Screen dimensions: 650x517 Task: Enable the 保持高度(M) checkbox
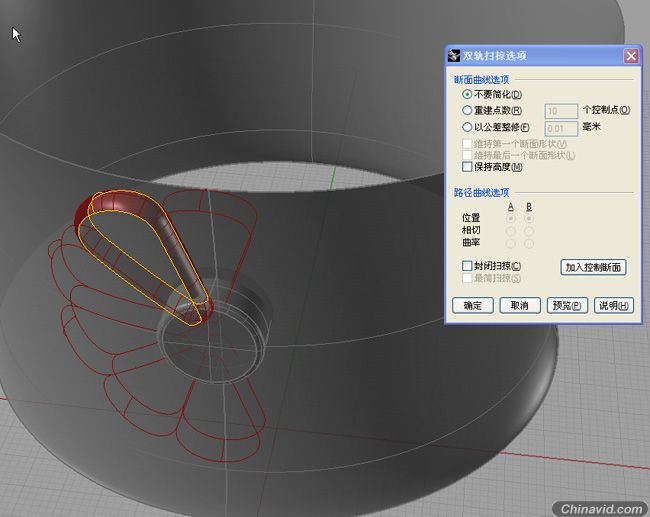coord(467,167)
